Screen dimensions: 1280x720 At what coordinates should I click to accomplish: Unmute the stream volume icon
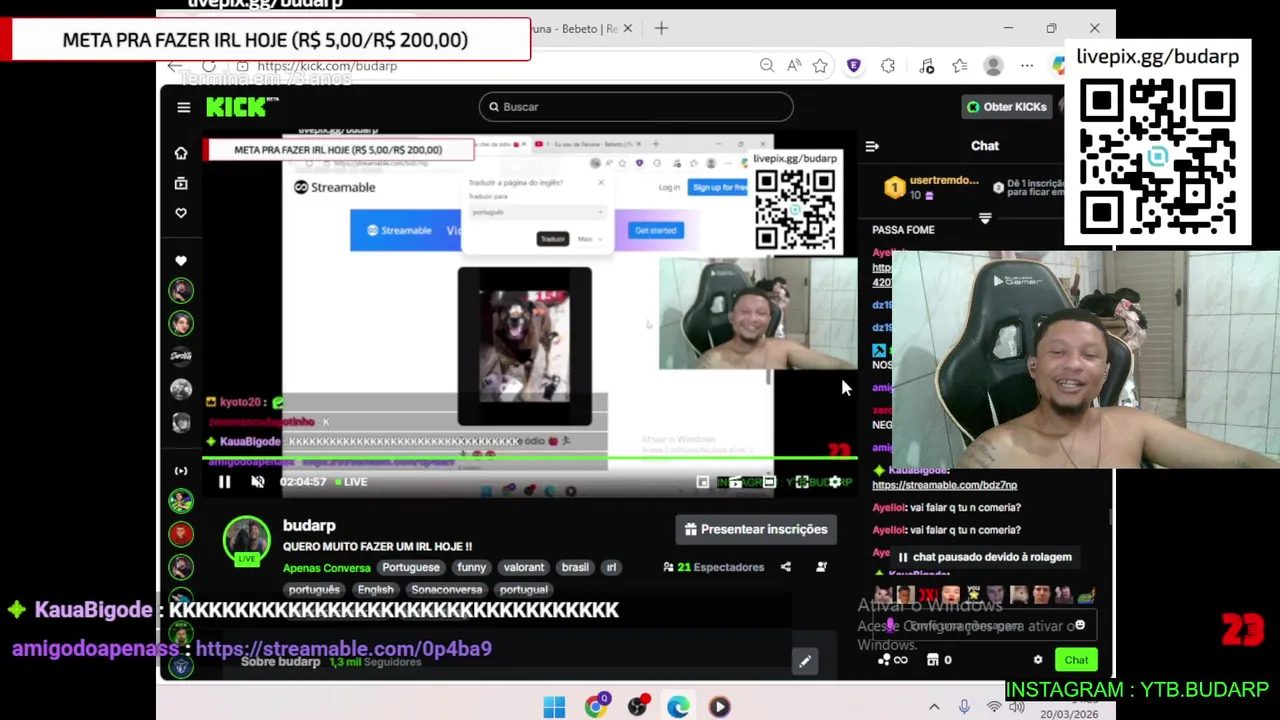click(x=257, y=482)
